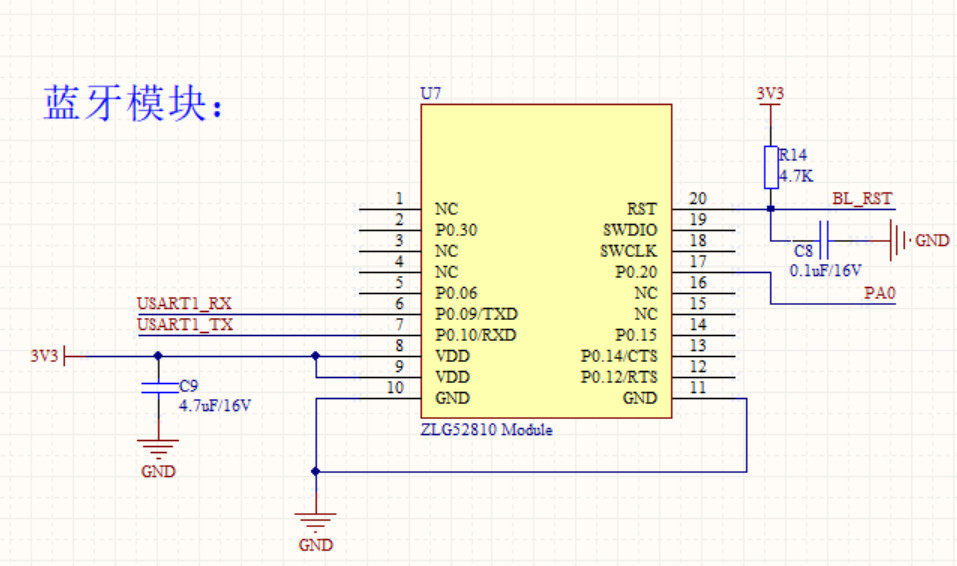The height and width of the screenshot is (566, 957).
Task: Select pin name P0.10/RXD
Action: [475, 335]
